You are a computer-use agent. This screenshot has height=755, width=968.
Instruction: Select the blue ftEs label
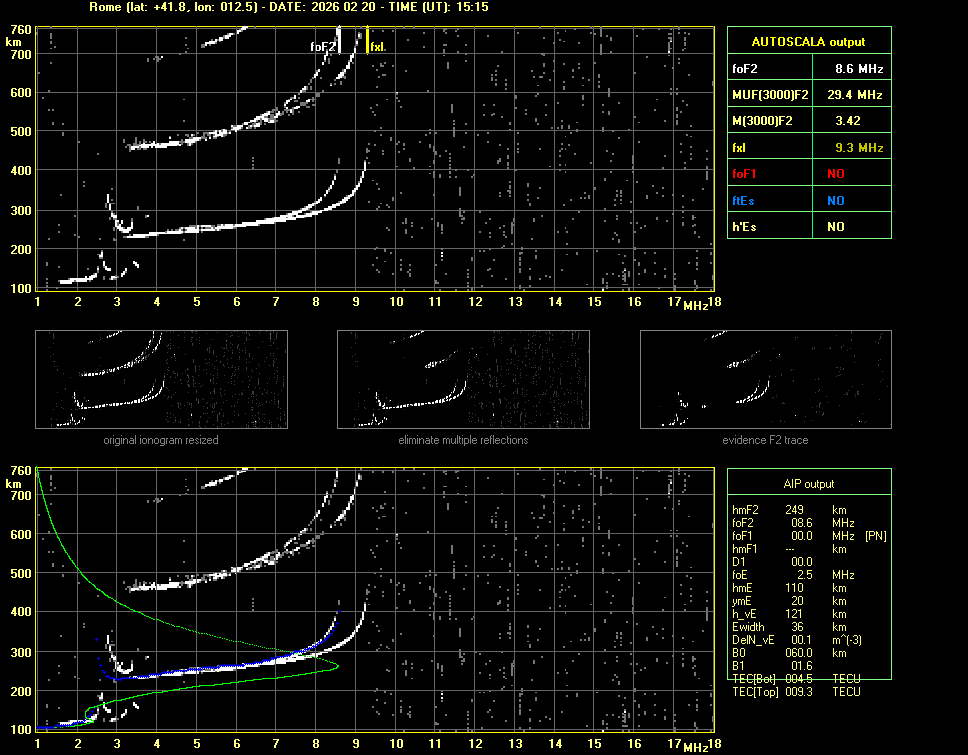[743, 200]
